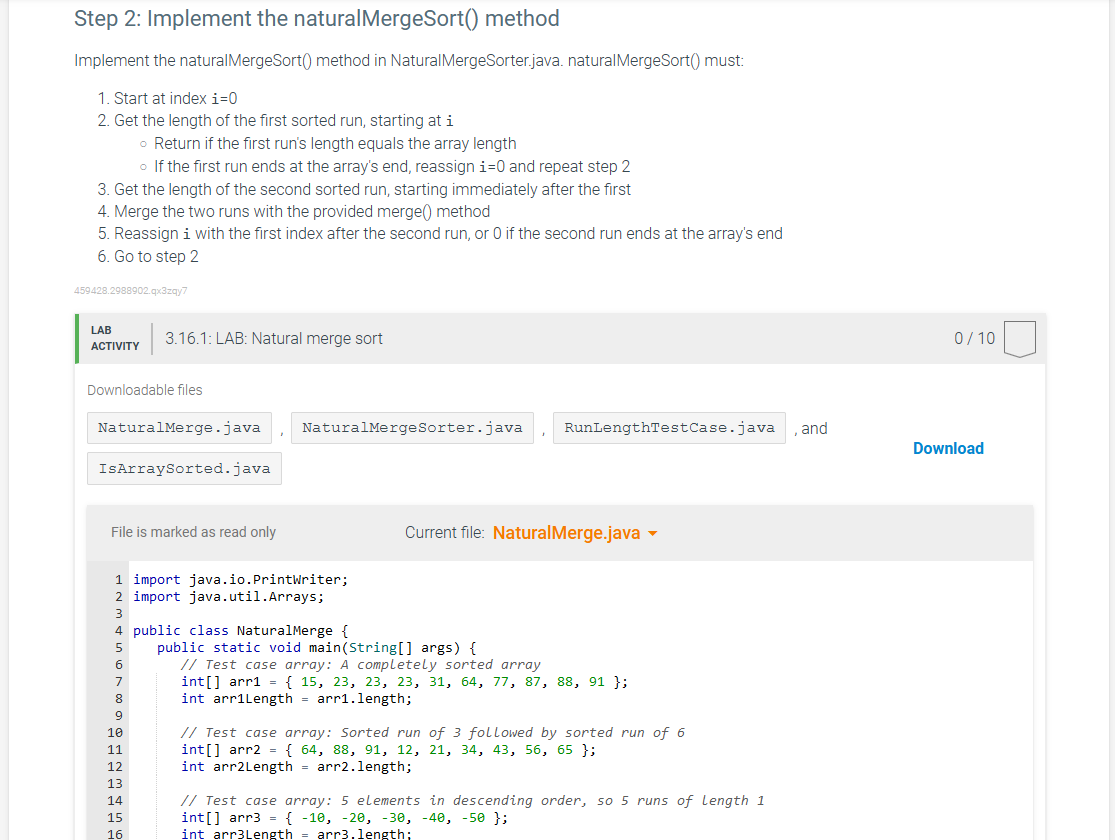Select the NaturalMerge.java downloadable file chip
Viewport: 1115px width, 840px height.
(178, 427)
